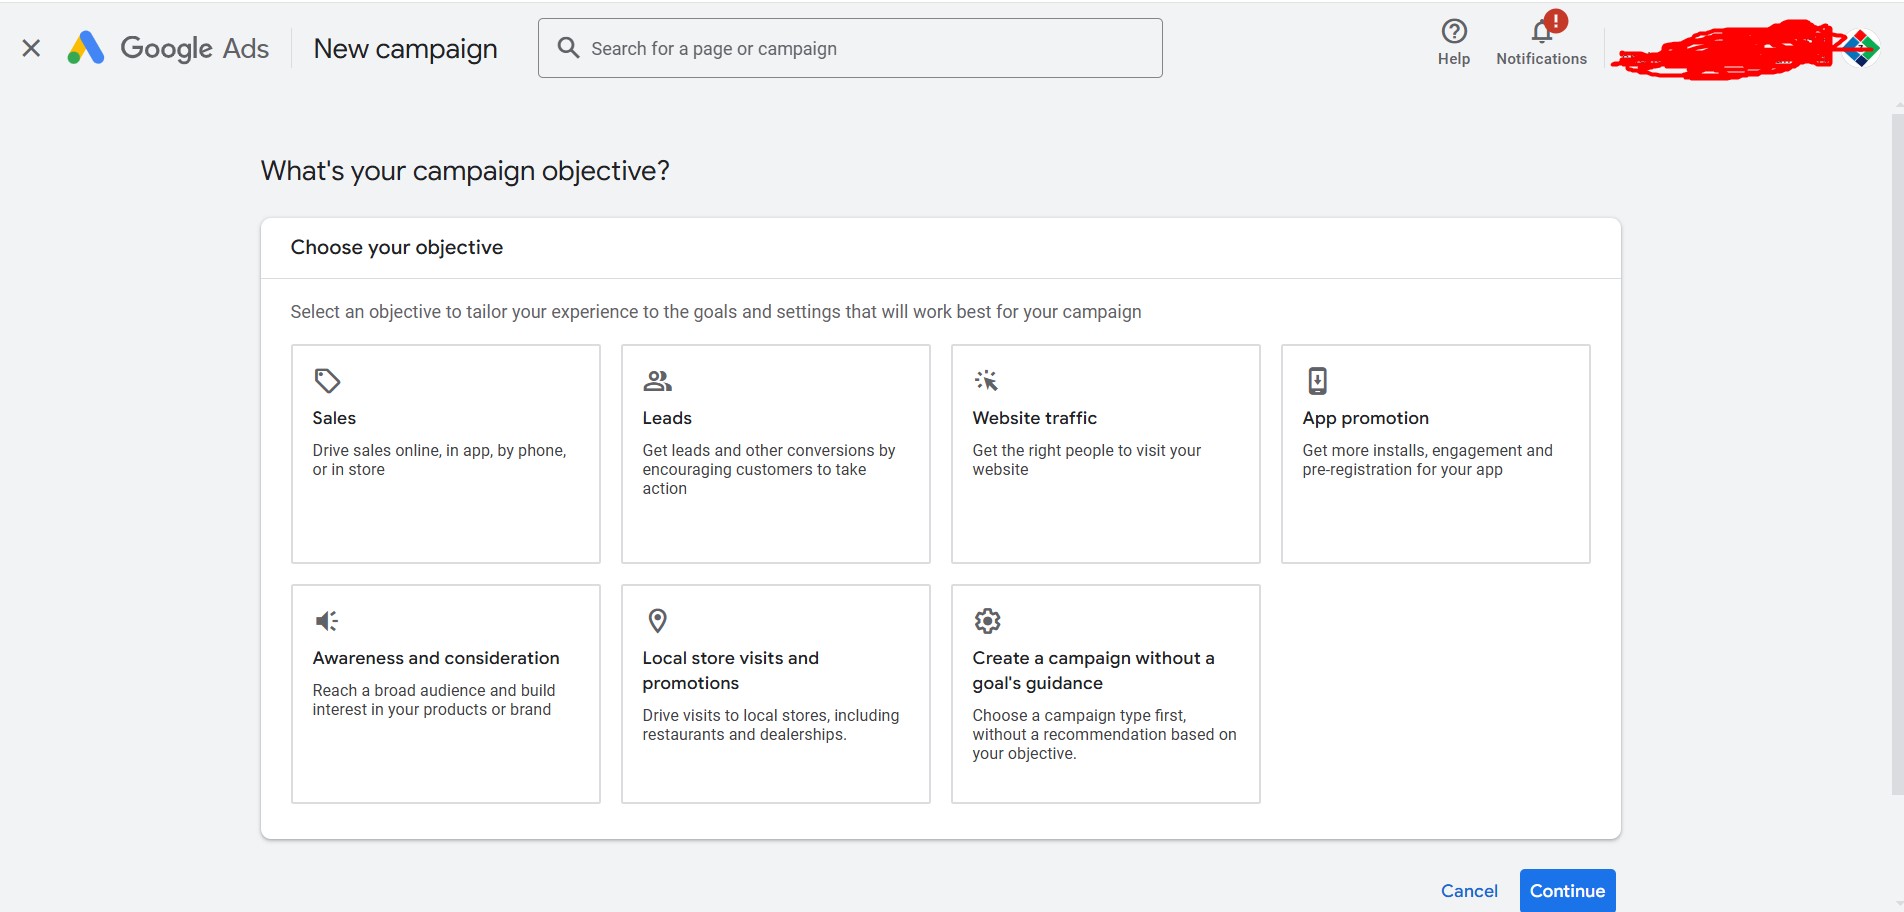Close the New campaign page with X
1904x912 pixels.
coord(31,48)
